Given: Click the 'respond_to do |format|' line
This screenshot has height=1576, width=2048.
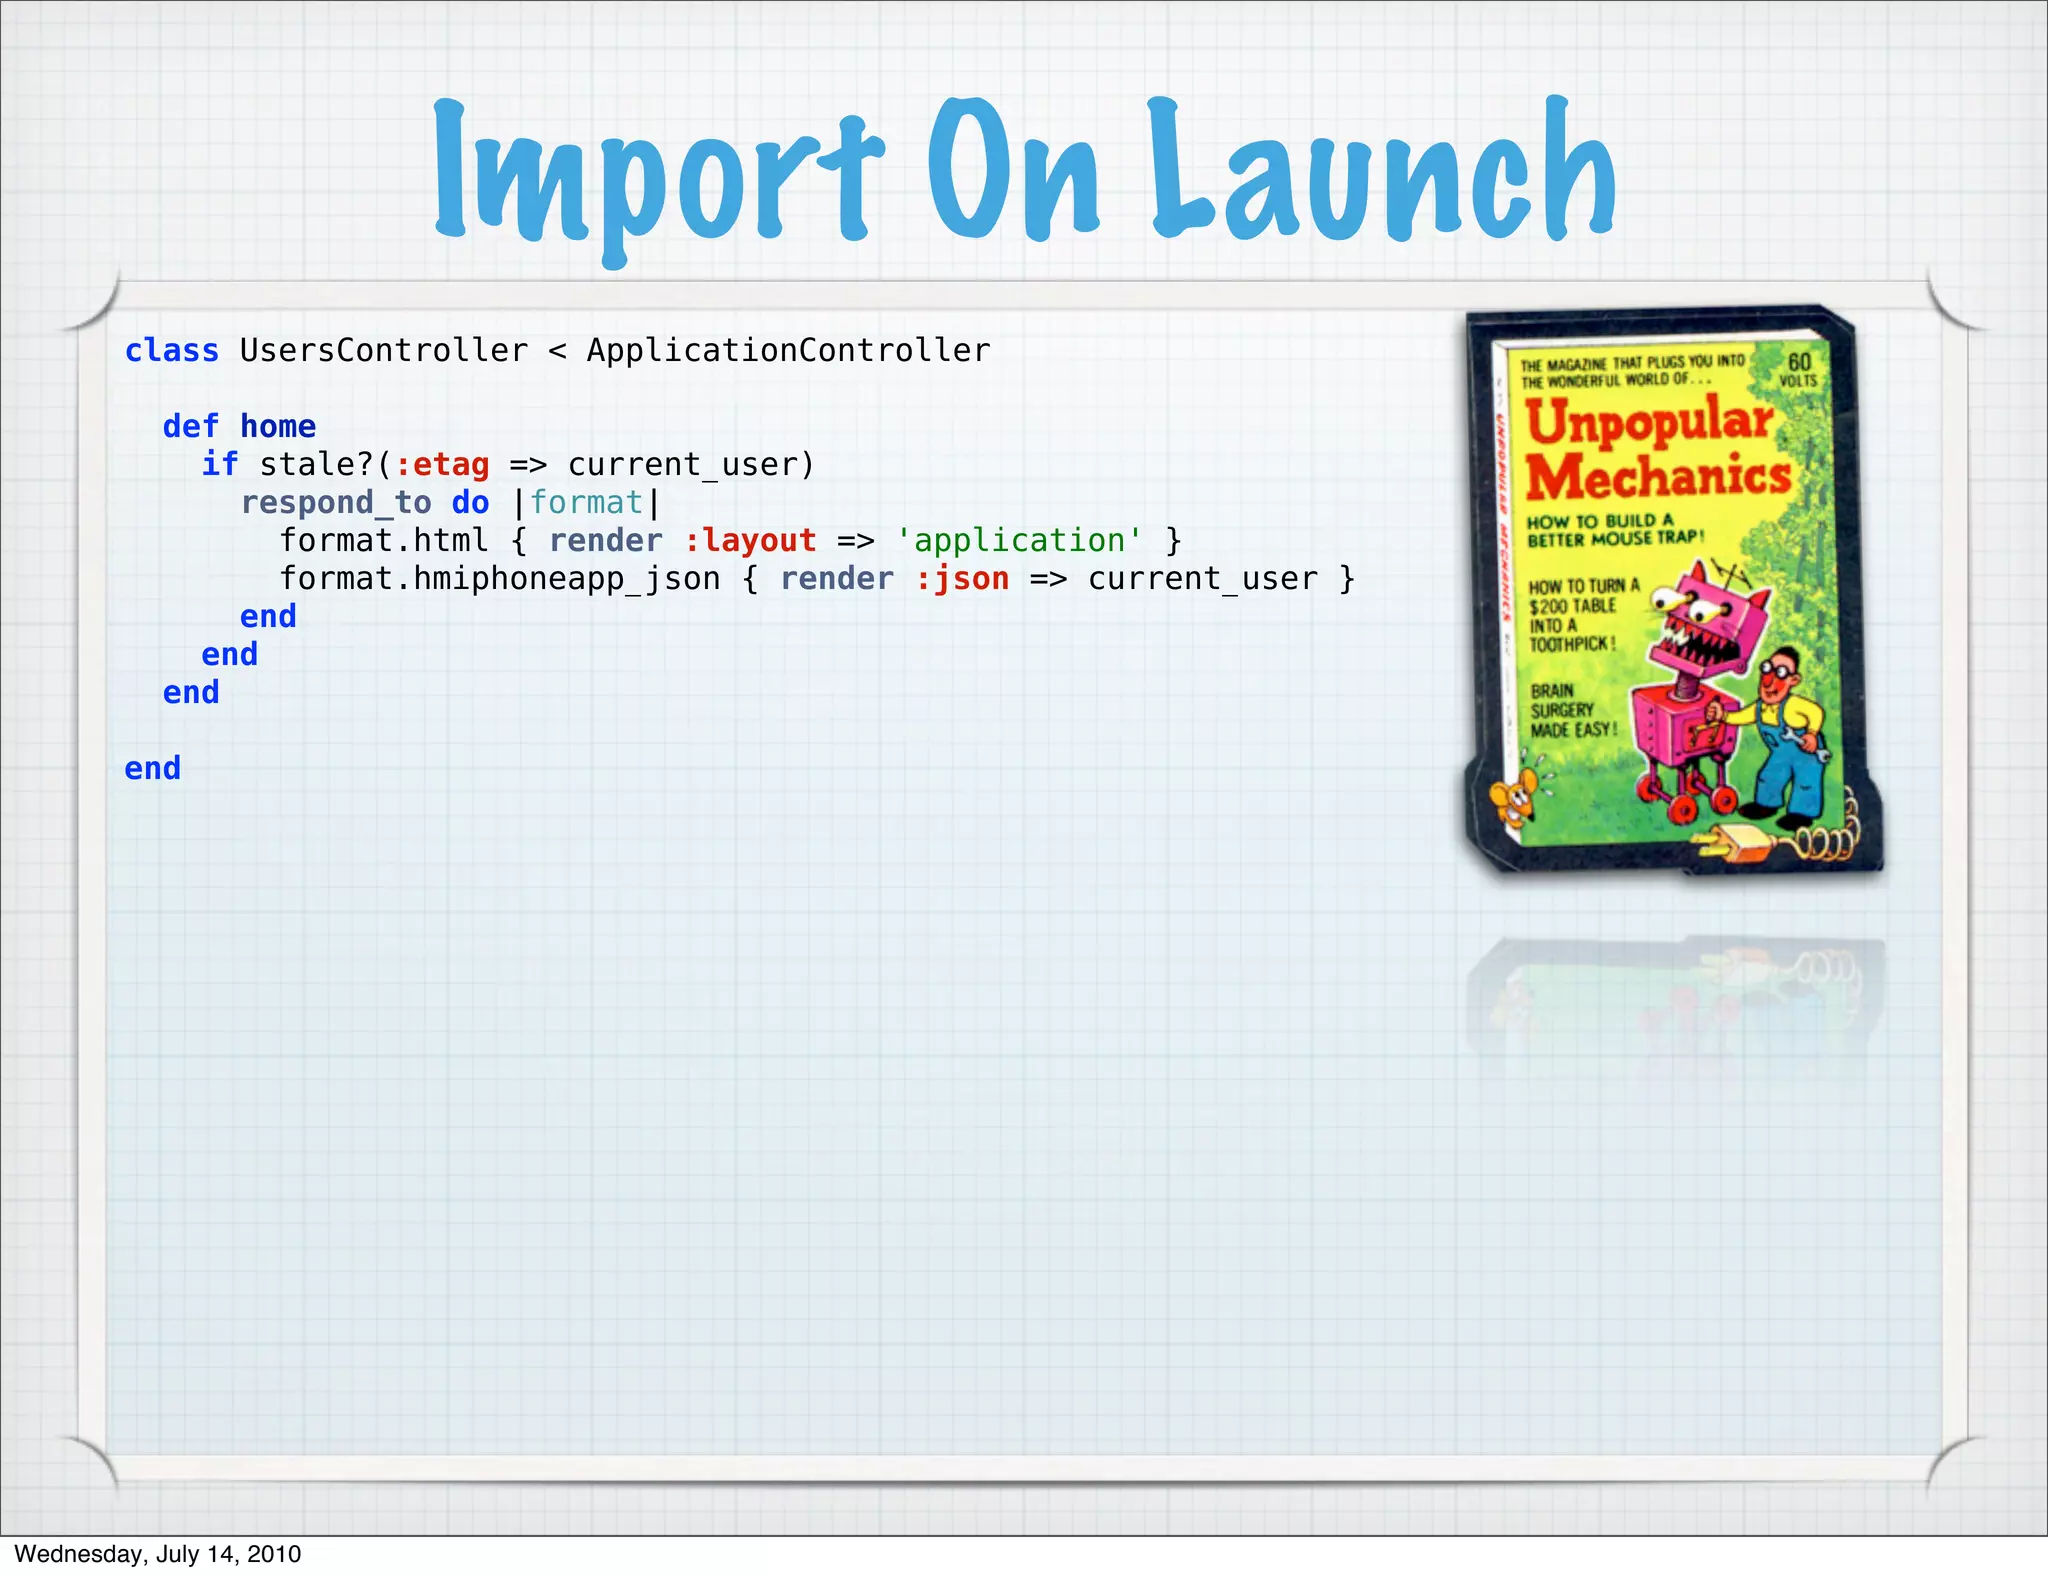Looking at the screenshot, I should click(451, 503).
